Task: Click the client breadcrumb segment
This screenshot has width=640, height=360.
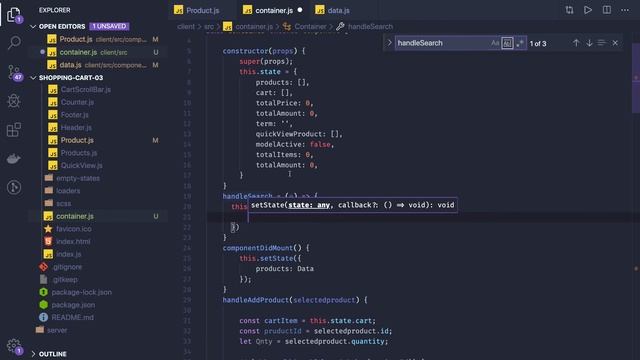Action: click(186, 27)
